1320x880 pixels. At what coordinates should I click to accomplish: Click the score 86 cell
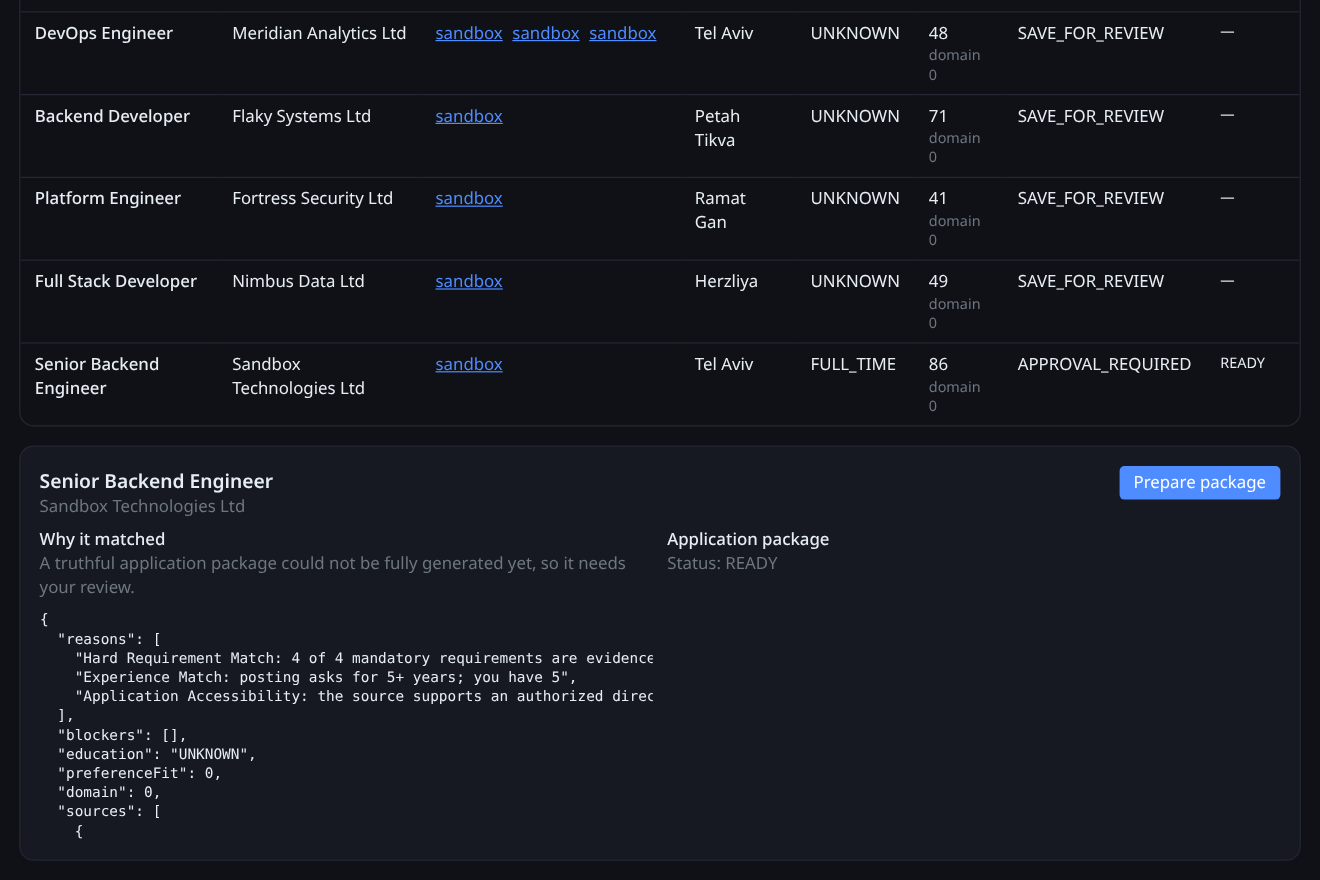(x=938, y=364)
